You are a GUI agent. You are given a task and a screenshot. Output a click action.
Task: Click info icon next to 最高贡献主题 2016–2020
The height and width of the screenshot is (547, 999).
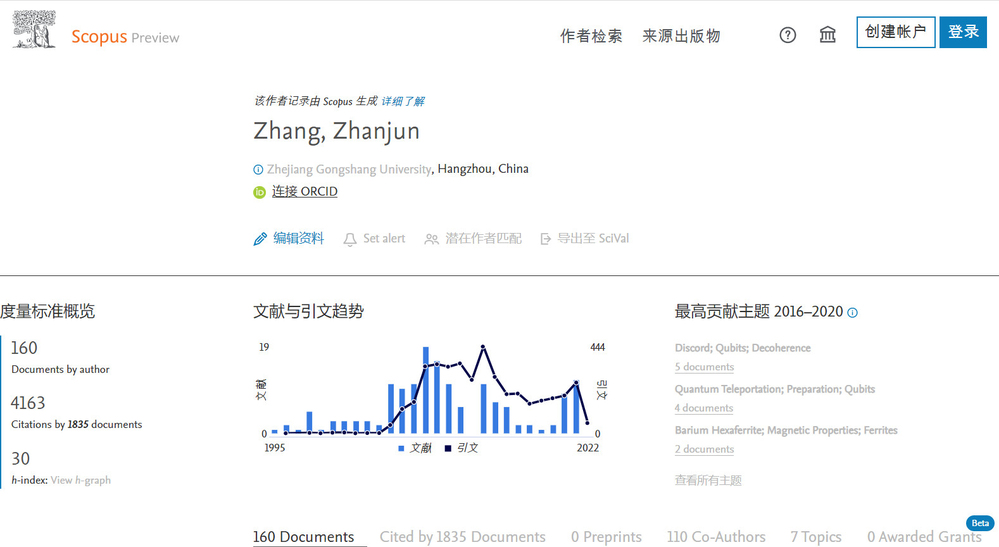tap(853, 313)
